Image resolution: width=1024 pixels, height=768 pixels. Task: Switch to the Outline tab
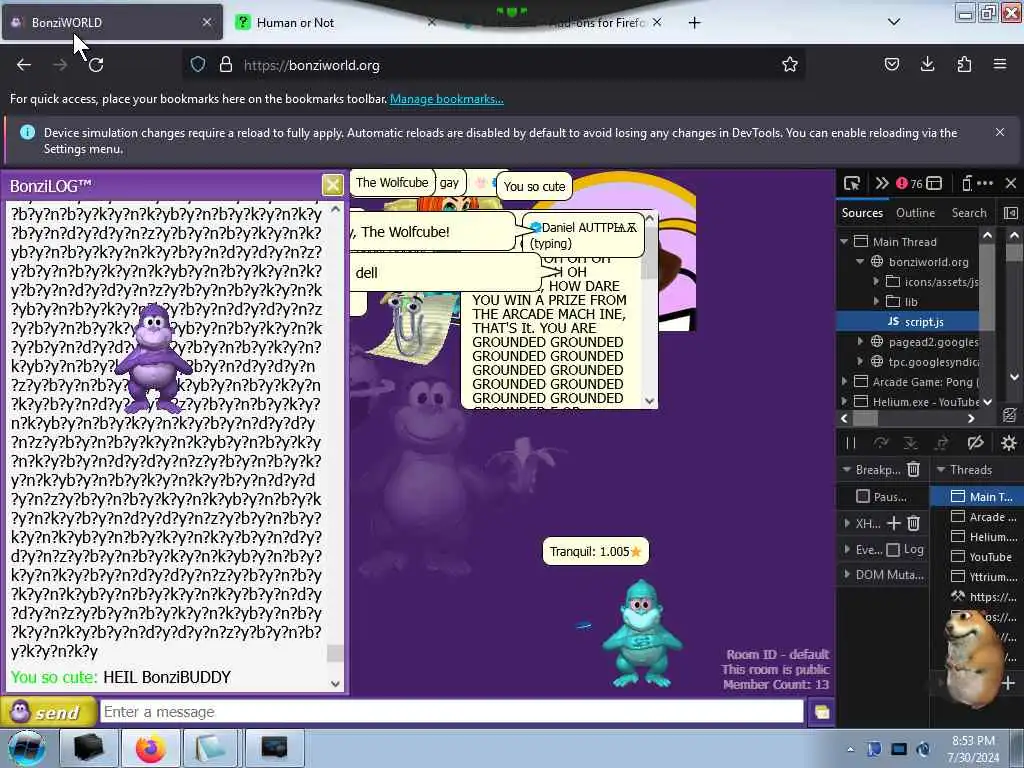point(915,213)
